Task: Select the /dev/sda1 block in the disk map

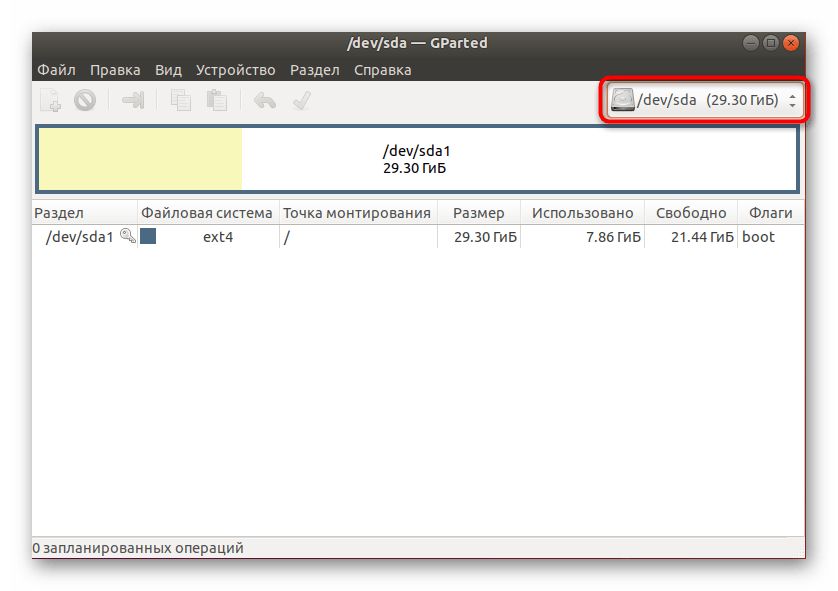Action: 416,159
